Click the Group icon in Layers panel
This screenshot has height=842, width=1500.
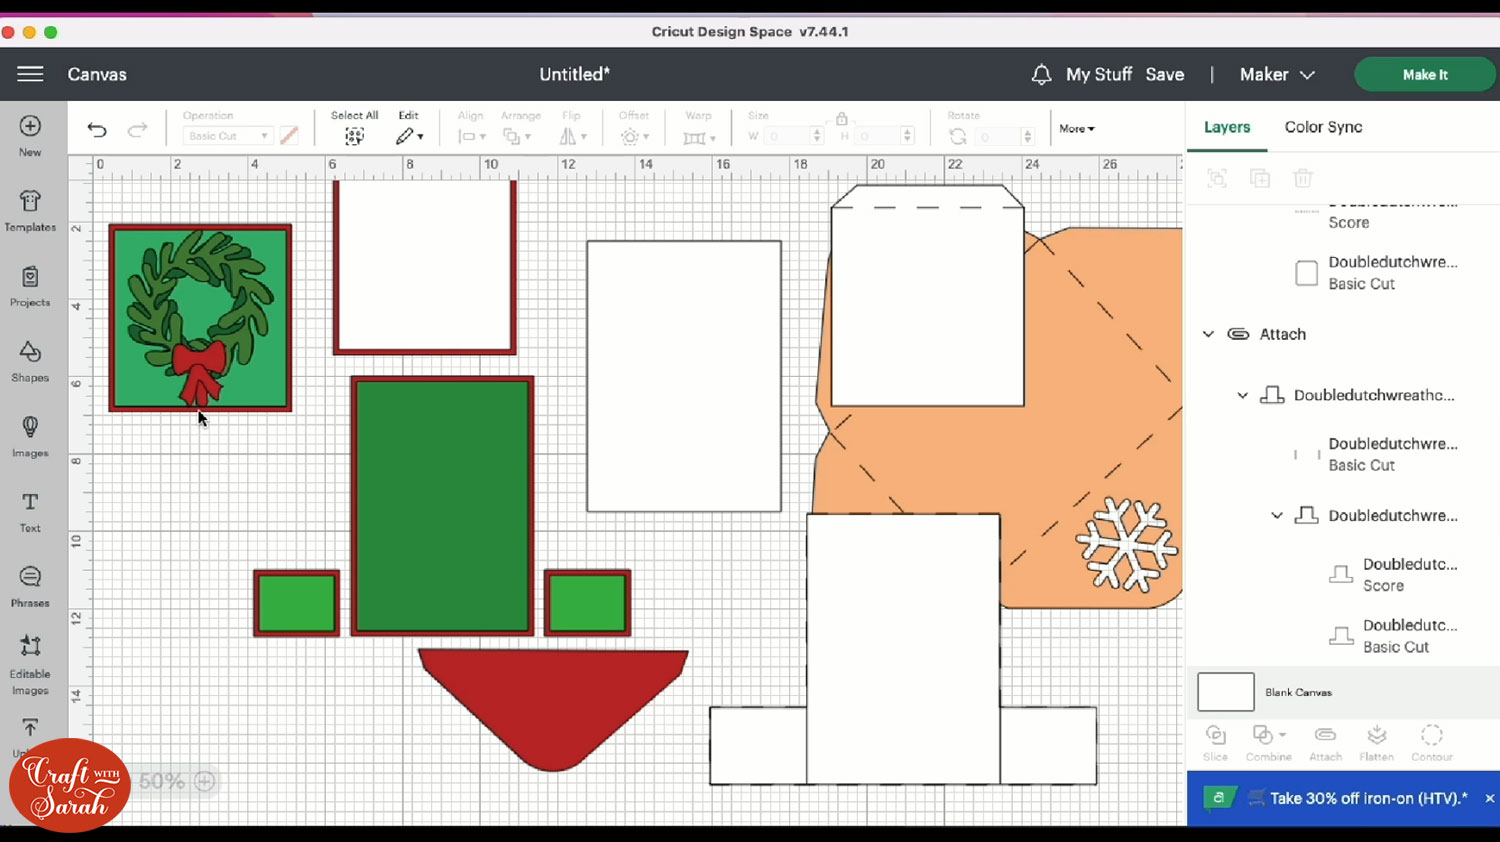(1217, 178)
